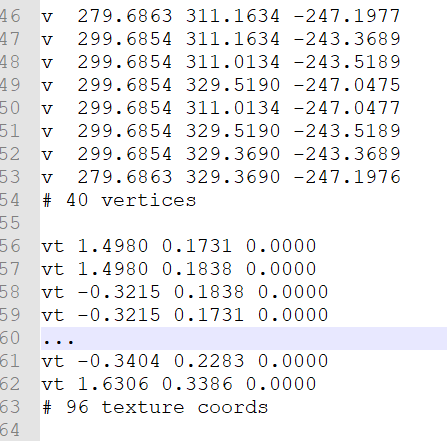Place cursor on empty line 55

(x=244, y=223)
